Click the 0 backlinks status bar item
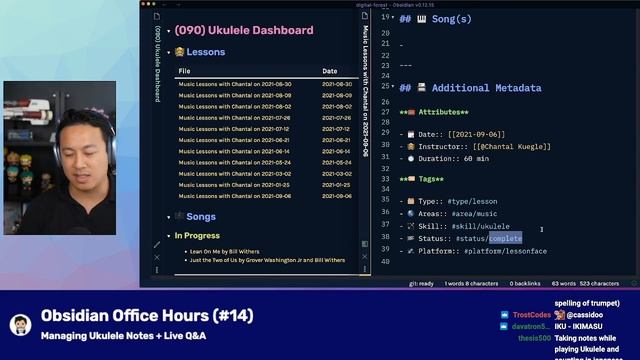The height and width of the screenshot is (360, 640). (524, 283)
